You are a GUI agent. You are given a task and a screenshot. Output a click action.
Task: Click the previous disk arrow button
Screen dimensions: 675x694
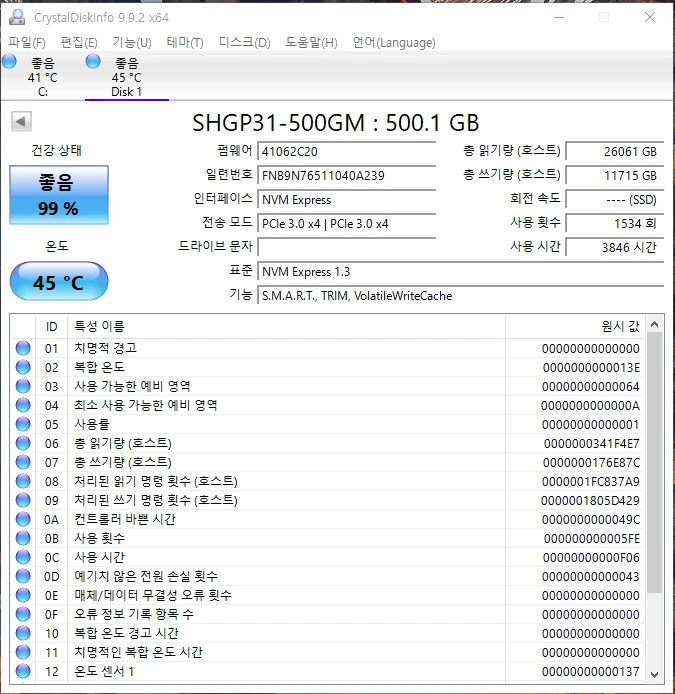click(x=21, y=121)
